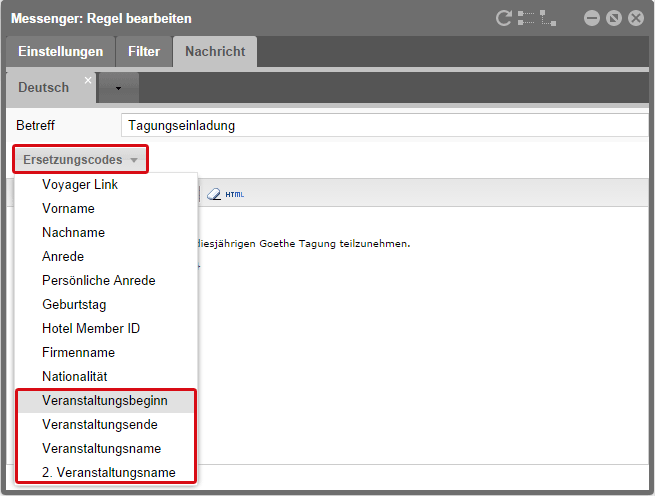Select the Nachricht tab
The height and width of the screenshot is (496, 655).
pos(214,52)
